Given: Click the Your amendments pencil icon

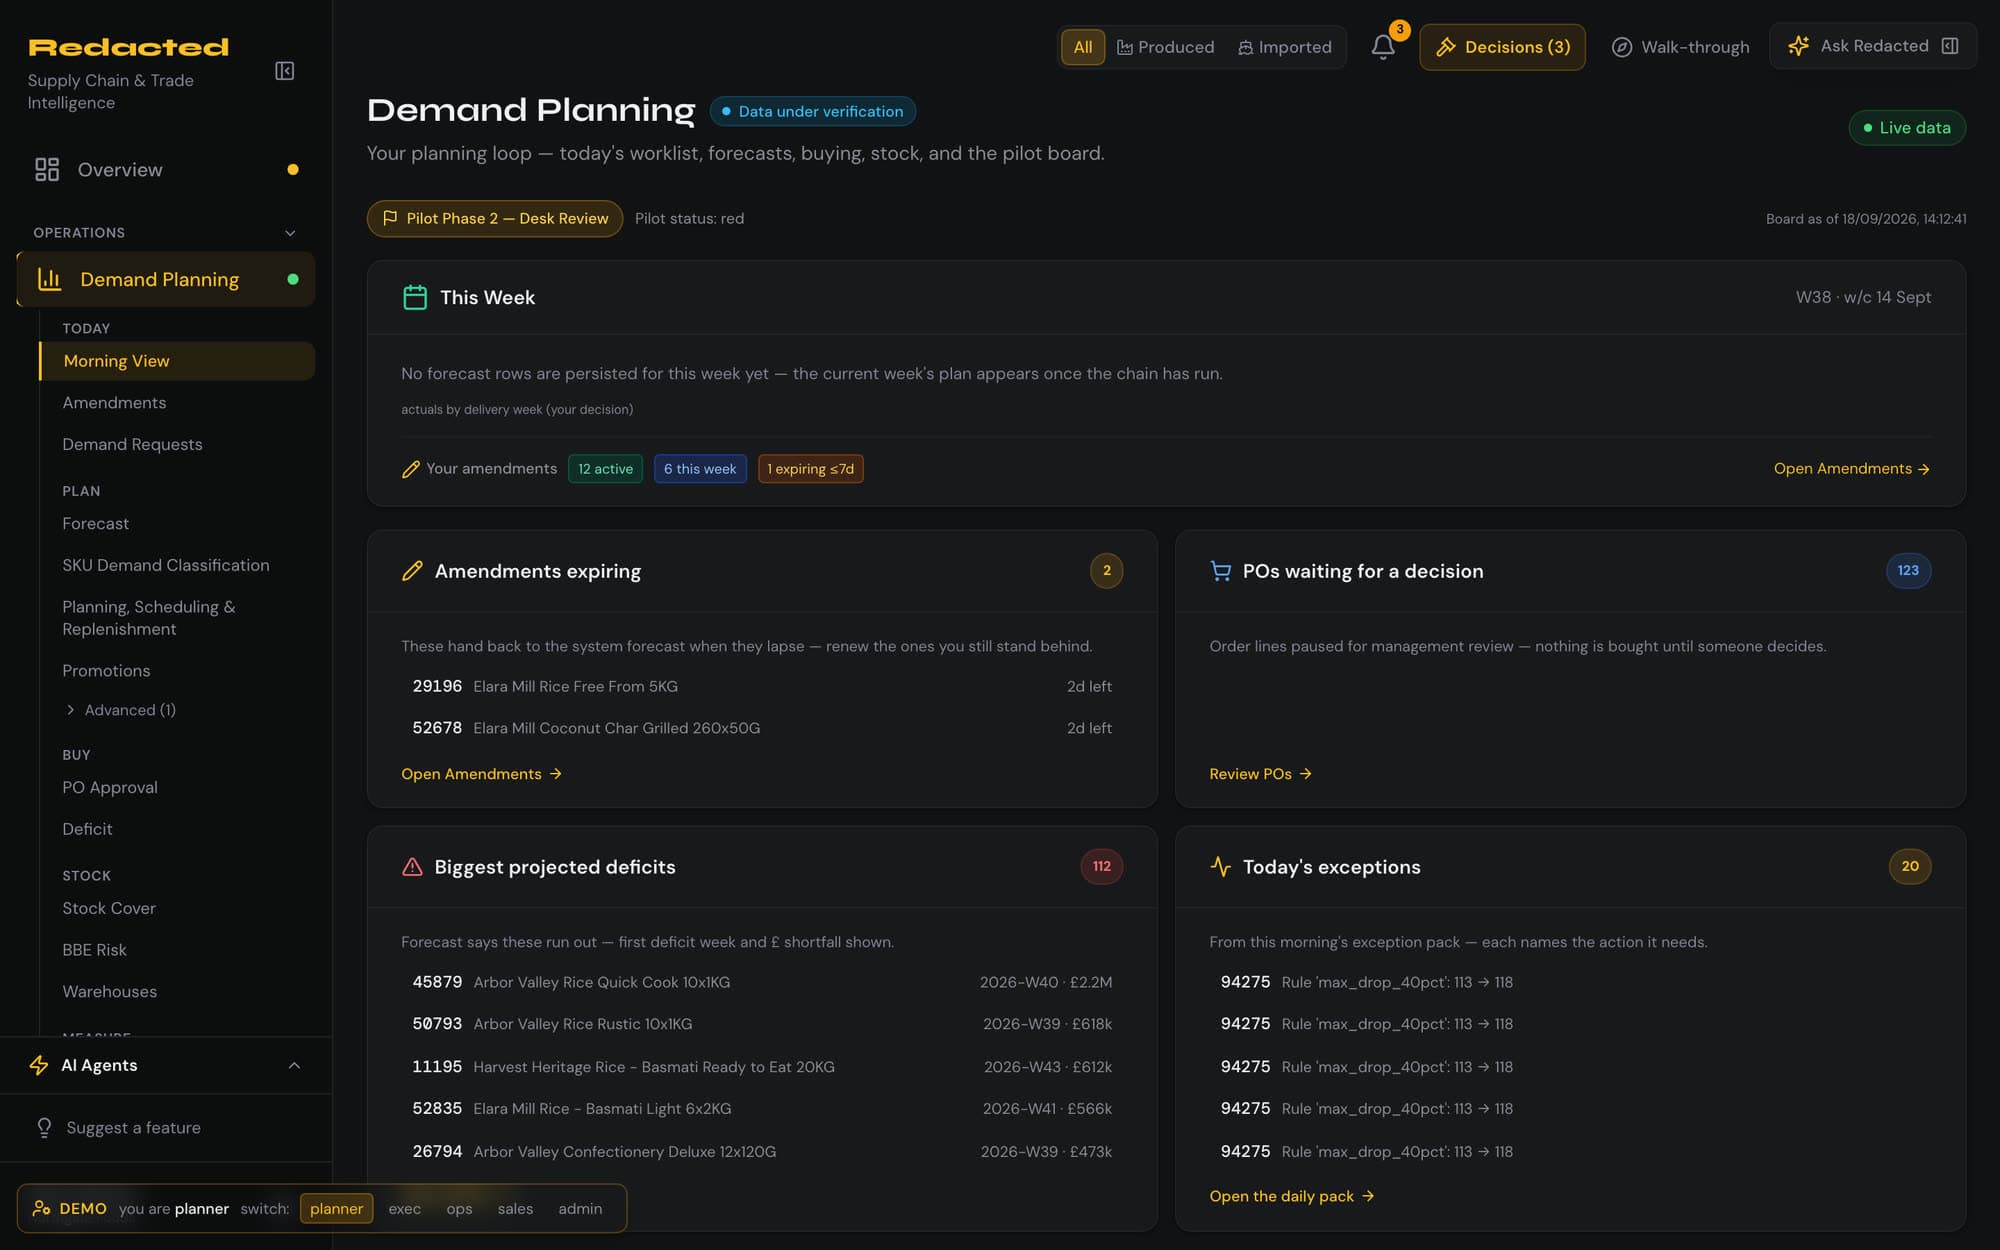Looking at the screenshot, I should click(x=410, y=469).
